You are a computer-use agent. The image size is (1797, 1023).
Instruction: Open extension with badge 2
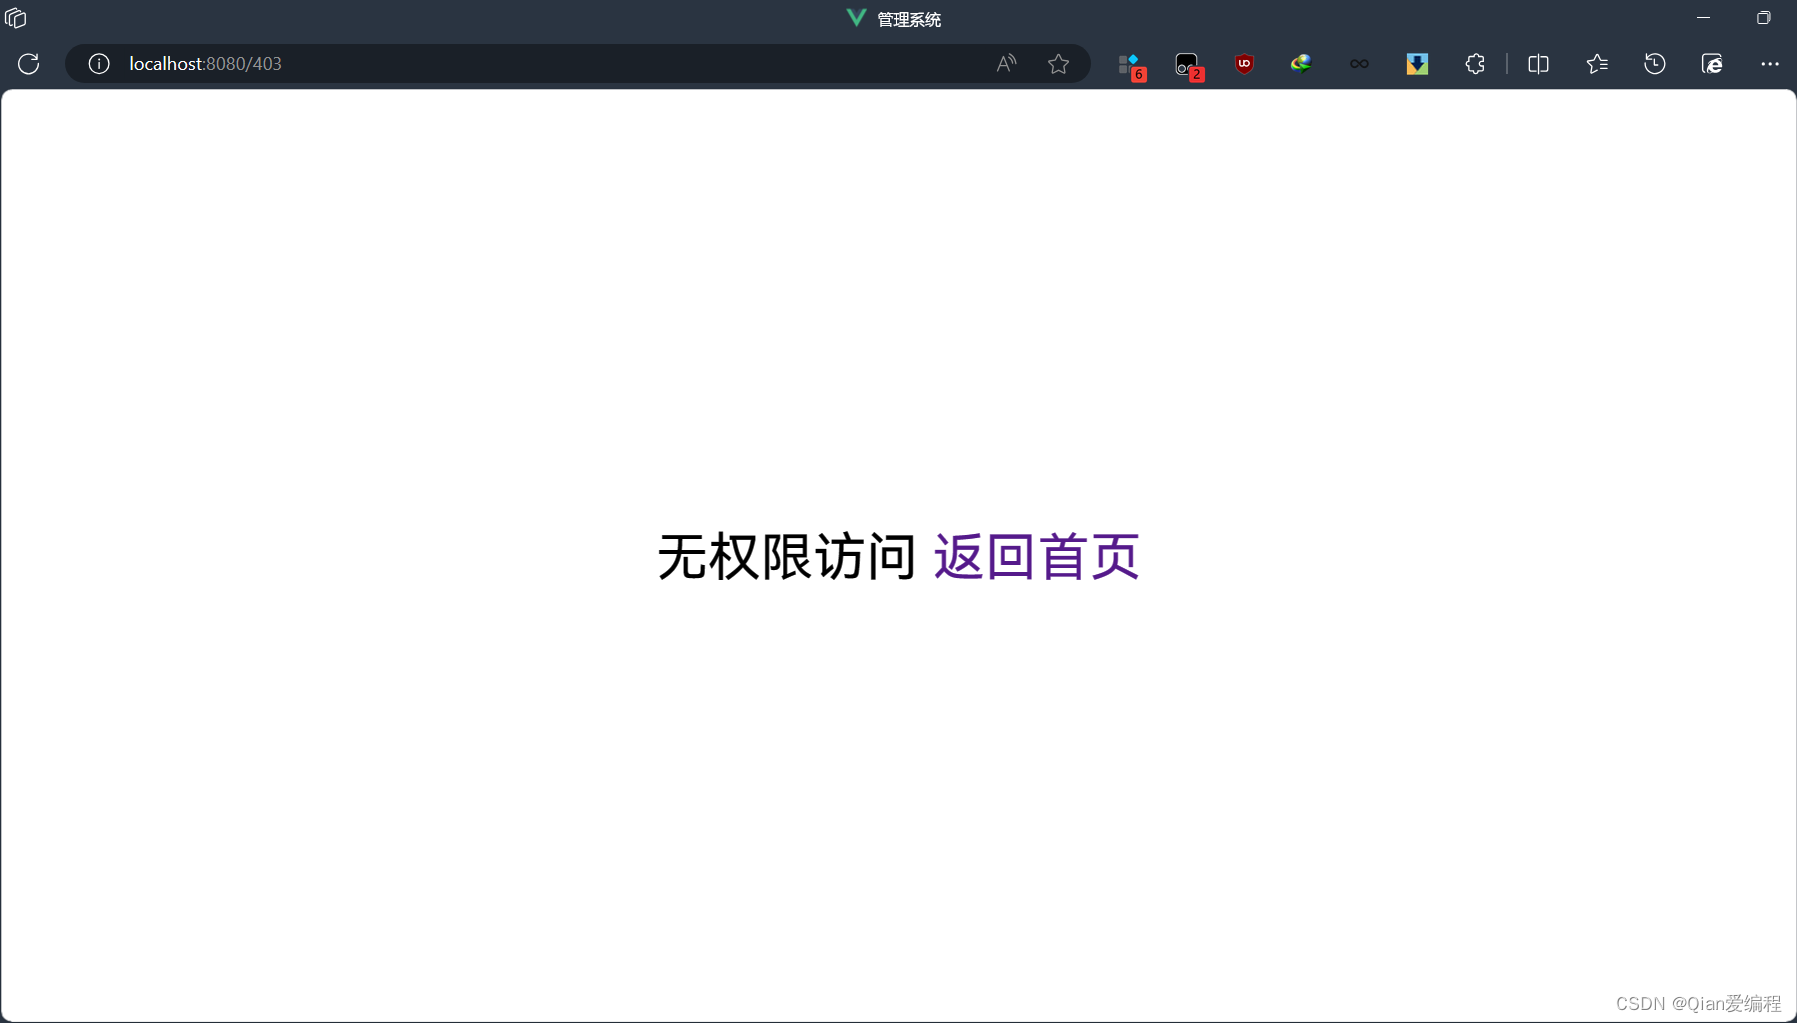pyautogui.click(x=1189, y=66)
